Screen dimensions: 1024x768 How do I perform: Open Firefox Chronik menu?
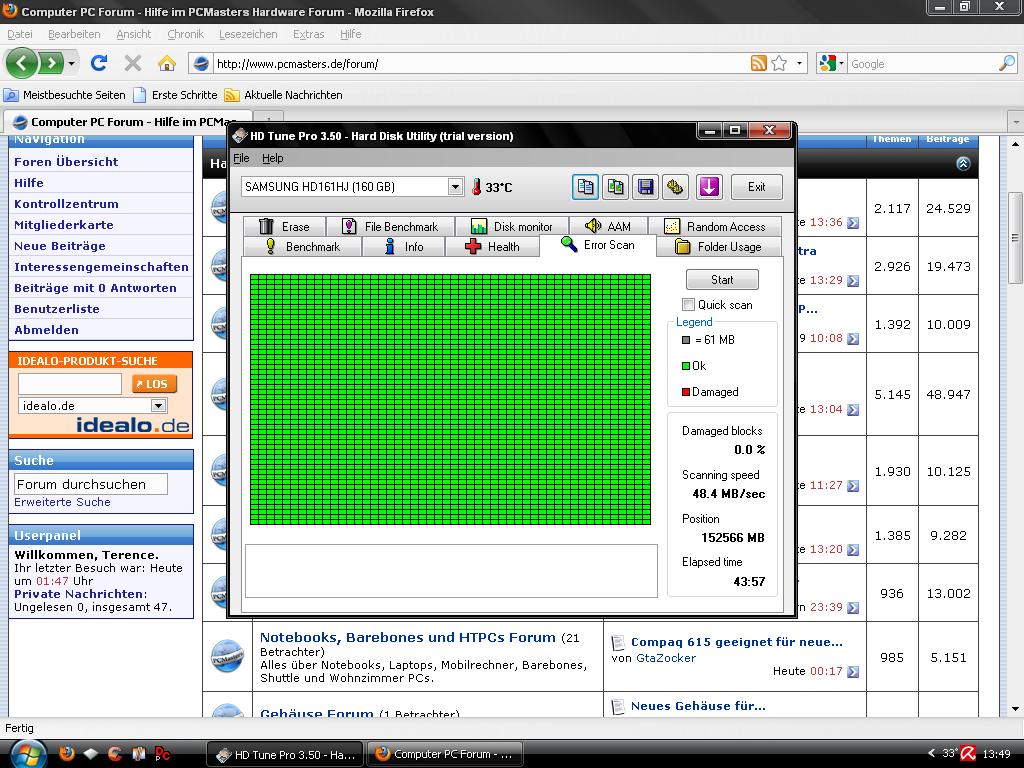185,34
